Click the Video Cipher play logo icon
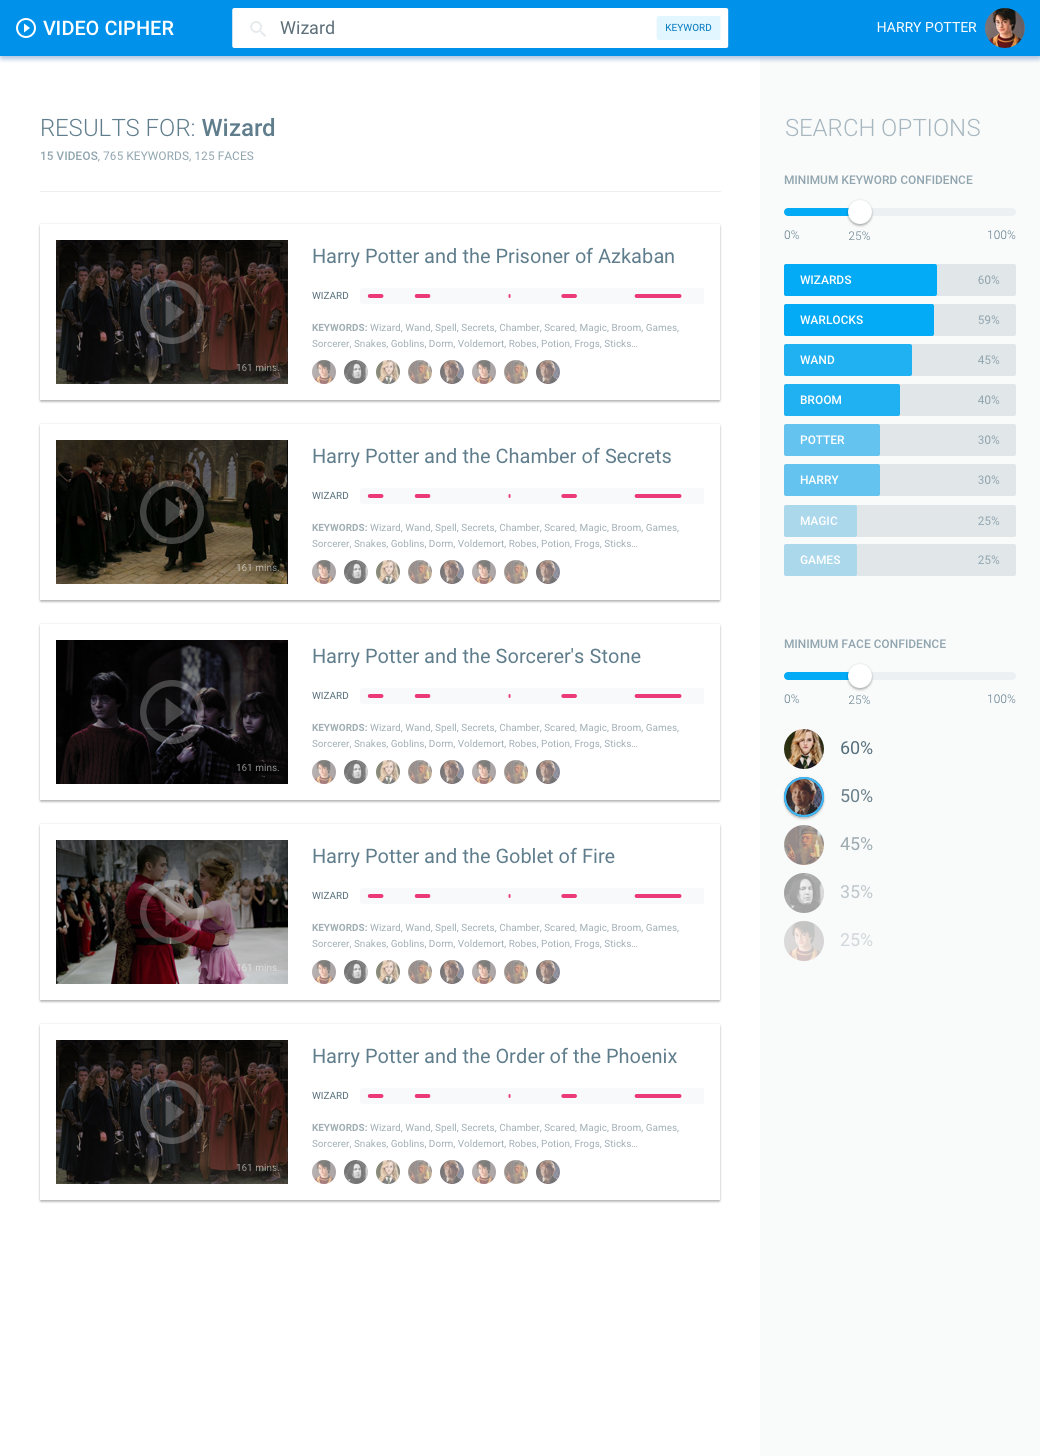 pos(26,28)
